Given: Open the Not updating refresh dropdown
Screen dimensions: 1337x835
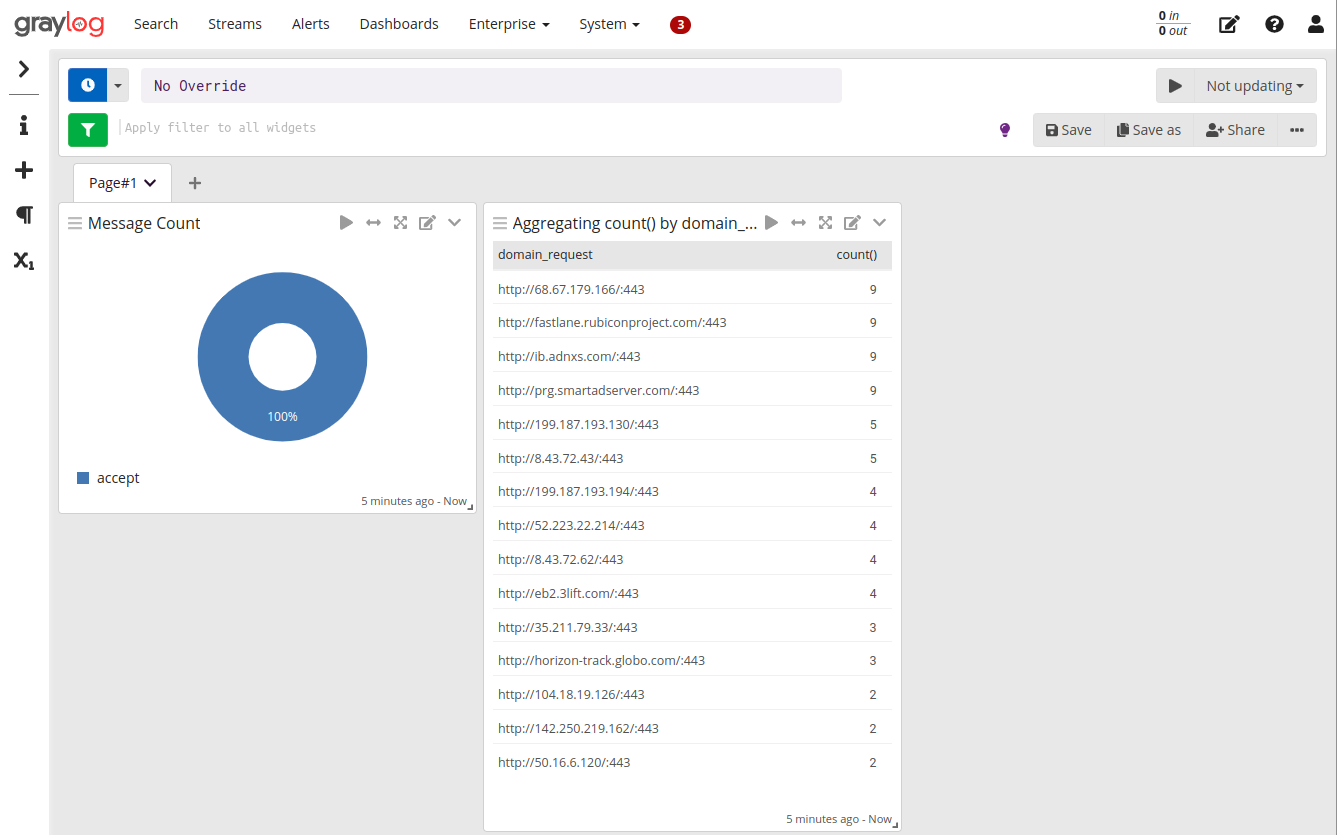Looking at the screenshot, I should click(x=1255, y=86).
